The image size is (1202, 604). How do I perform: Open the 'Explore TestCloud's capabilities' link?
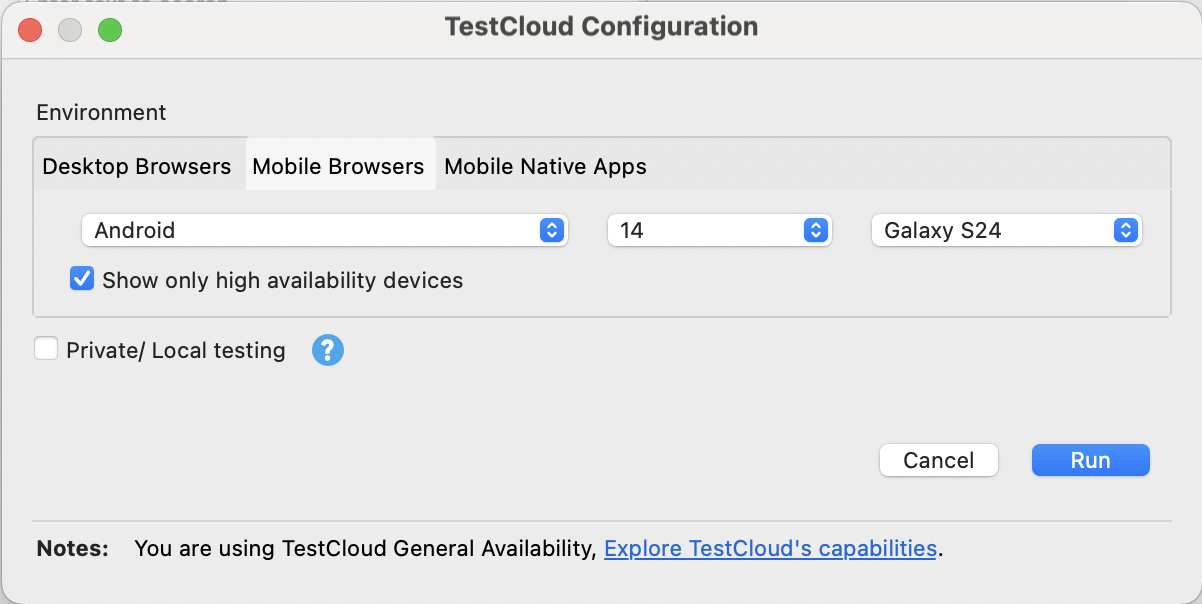[x=770, y=548]
